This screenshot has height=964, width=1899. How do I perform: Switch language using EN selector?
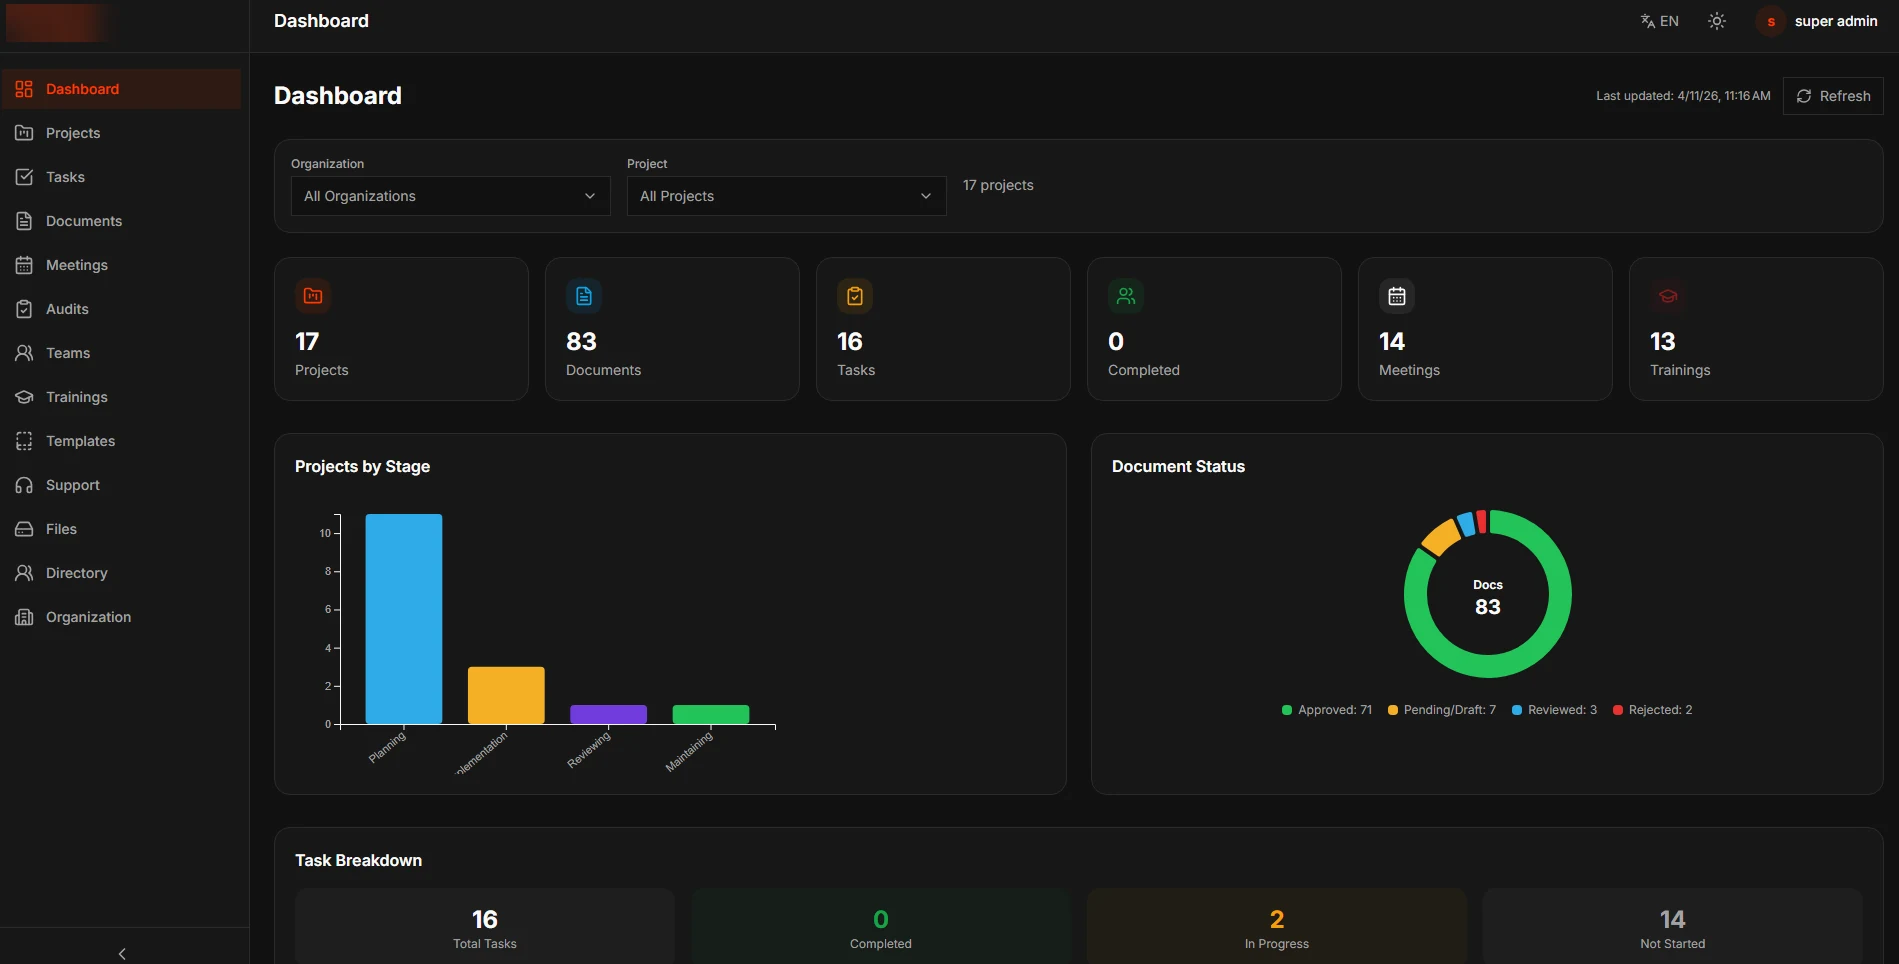click(x=1659, y=21)
